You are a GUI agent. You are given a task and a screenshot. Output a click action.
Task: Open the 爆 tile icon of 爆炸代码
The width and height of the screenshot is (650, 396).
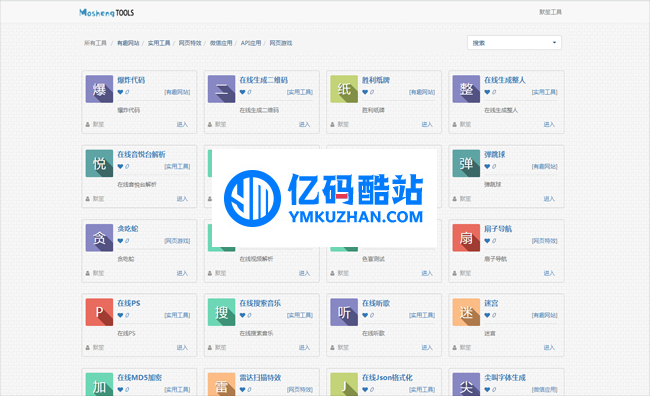coord(99,89)
